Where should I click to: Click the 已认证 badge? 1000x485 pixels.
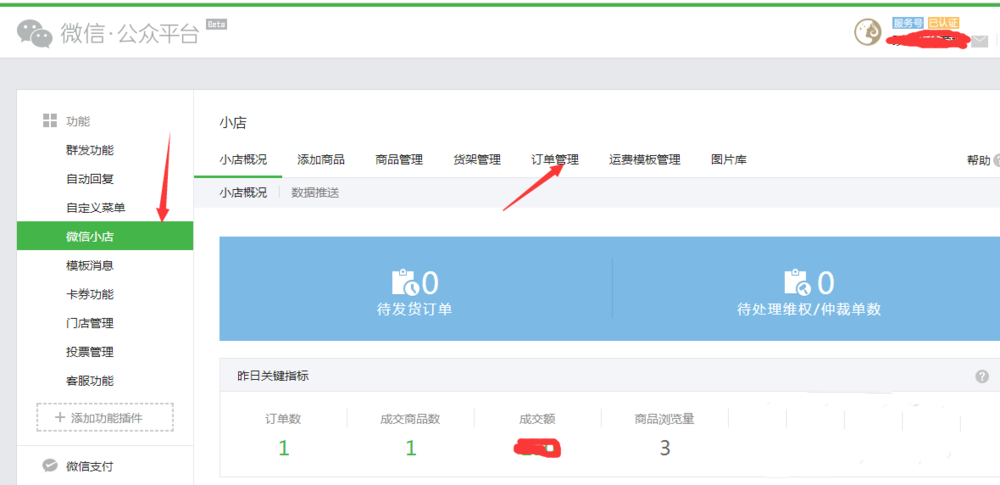[943, 23]
